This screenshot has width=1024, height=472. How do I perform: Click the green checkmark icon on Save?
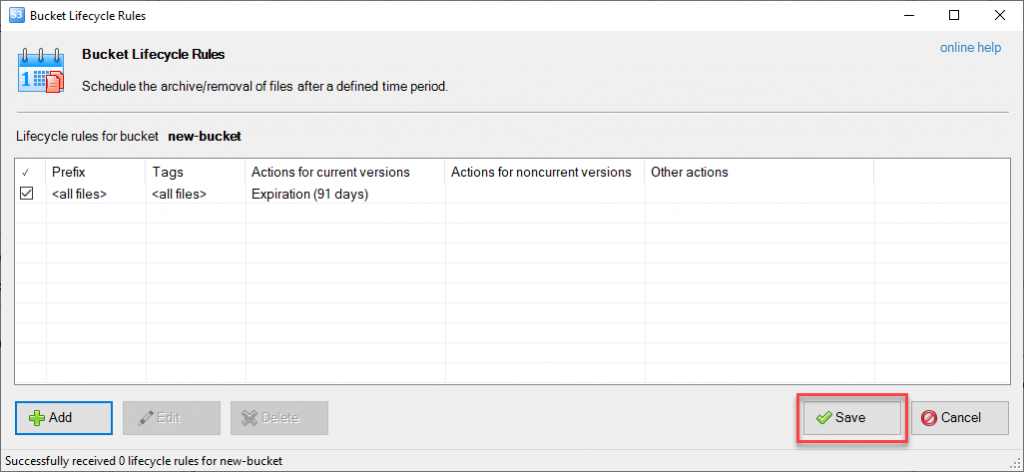823,418
